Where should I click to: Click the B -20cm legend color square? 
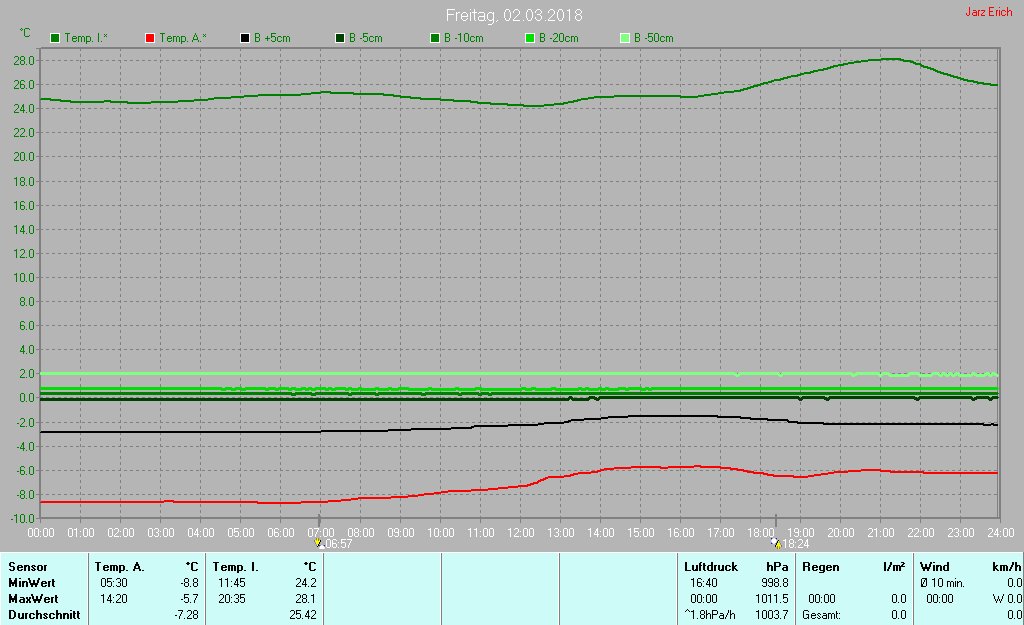(x=530, y=39)
